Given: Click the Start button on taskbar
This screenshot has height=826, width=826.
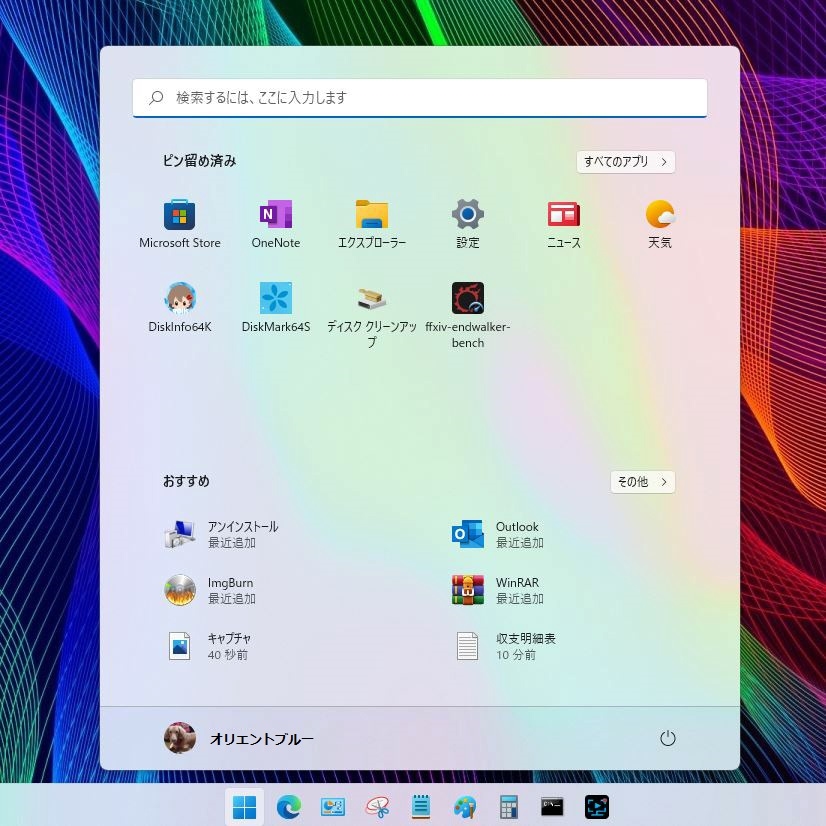Looking at the screenshot, I should (x=244, y=807).
